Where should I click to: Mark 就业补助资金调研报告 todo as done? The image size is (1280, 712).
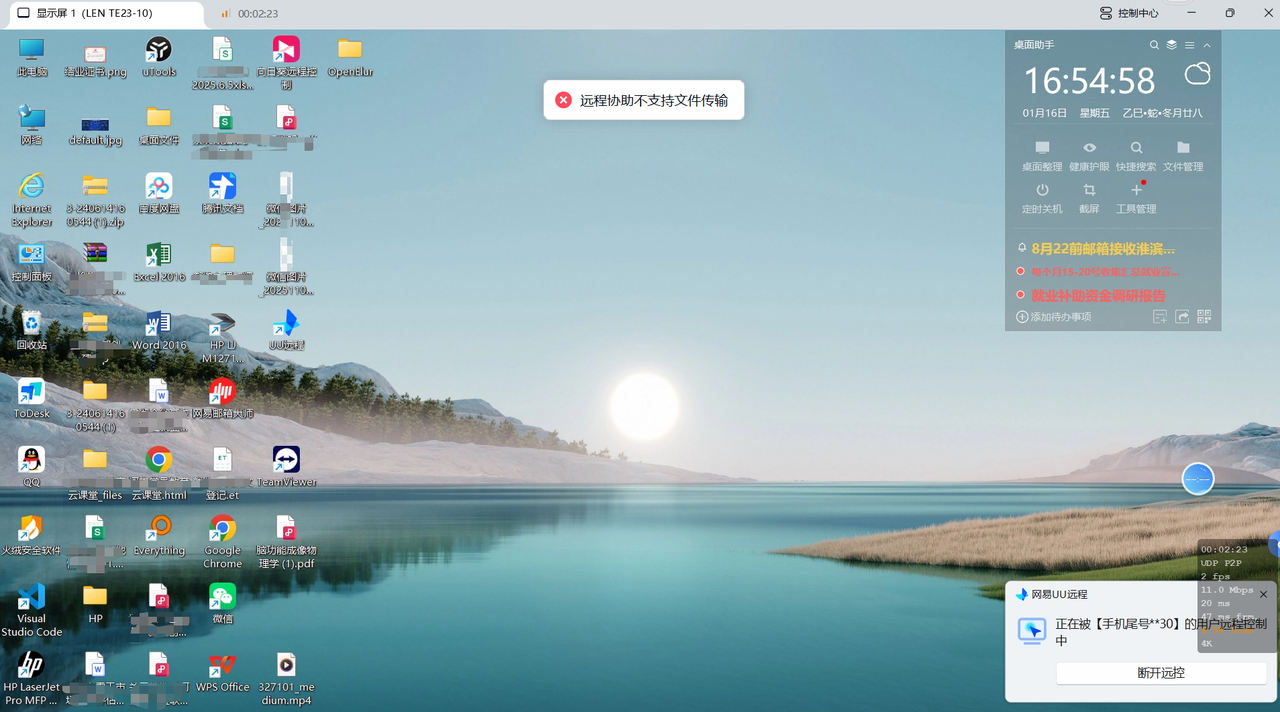1020,295
